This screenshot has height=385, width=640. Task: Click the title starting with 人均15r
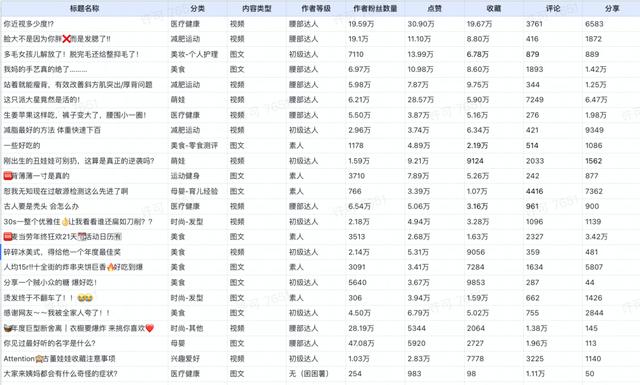click(73, 267)
